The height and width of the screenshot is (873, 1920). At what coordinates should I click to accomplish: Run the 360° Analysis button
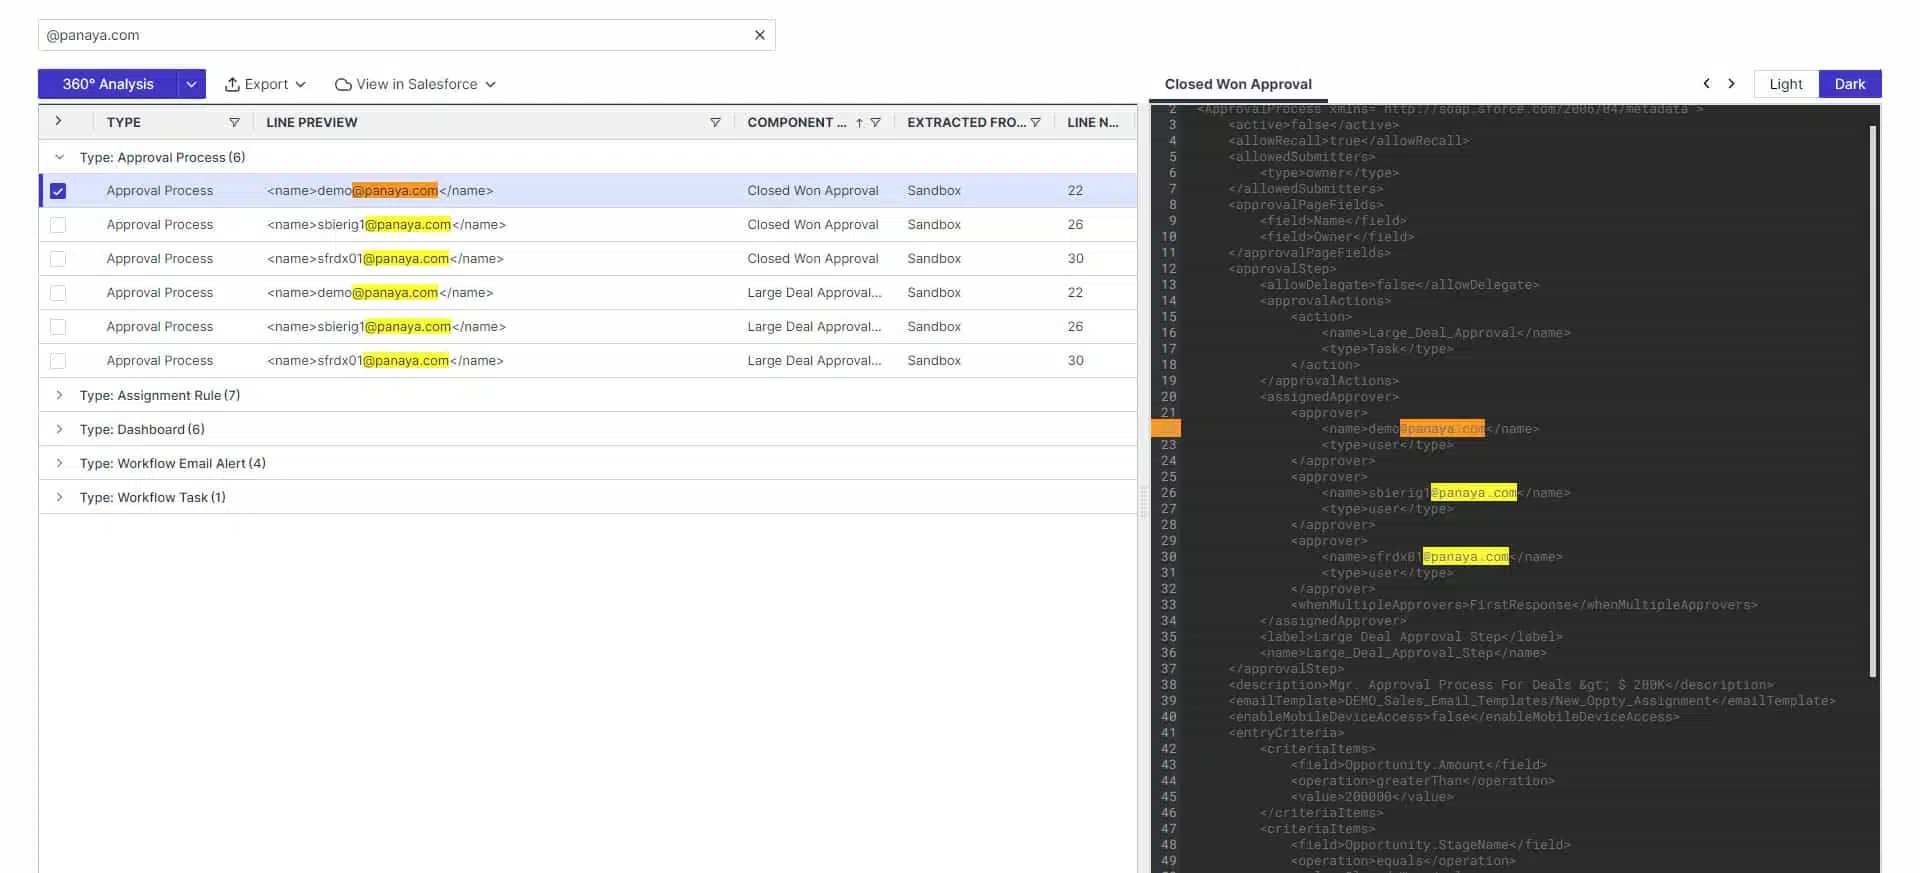click(108, 84)
